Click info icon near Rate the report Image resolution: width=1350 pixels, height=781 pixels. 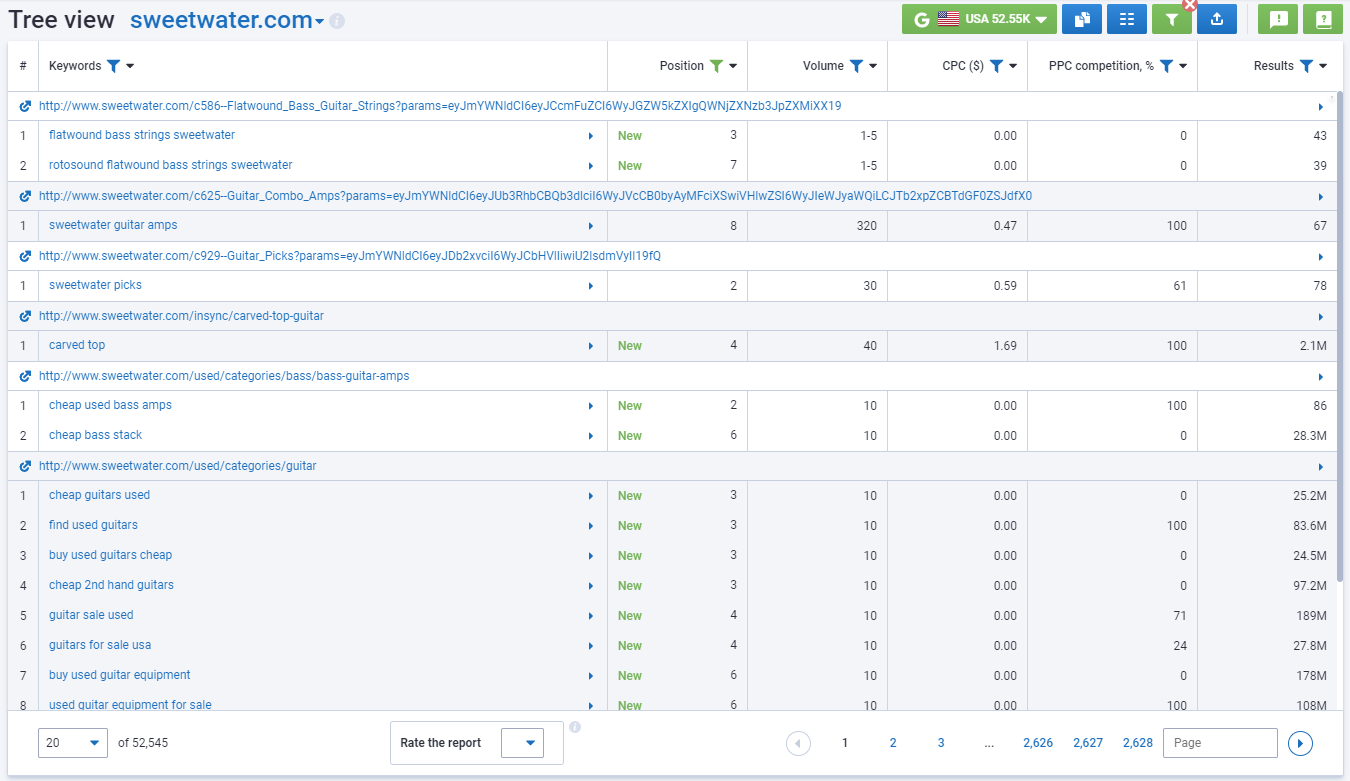coord(575,727)
